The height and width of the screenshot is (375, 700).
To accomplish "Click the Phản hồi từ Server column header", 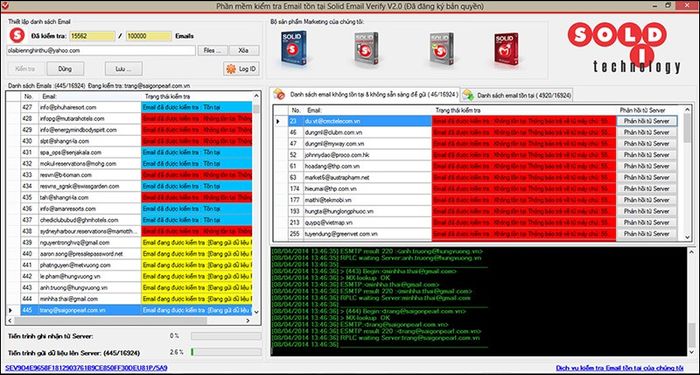I will coord(646,109).
